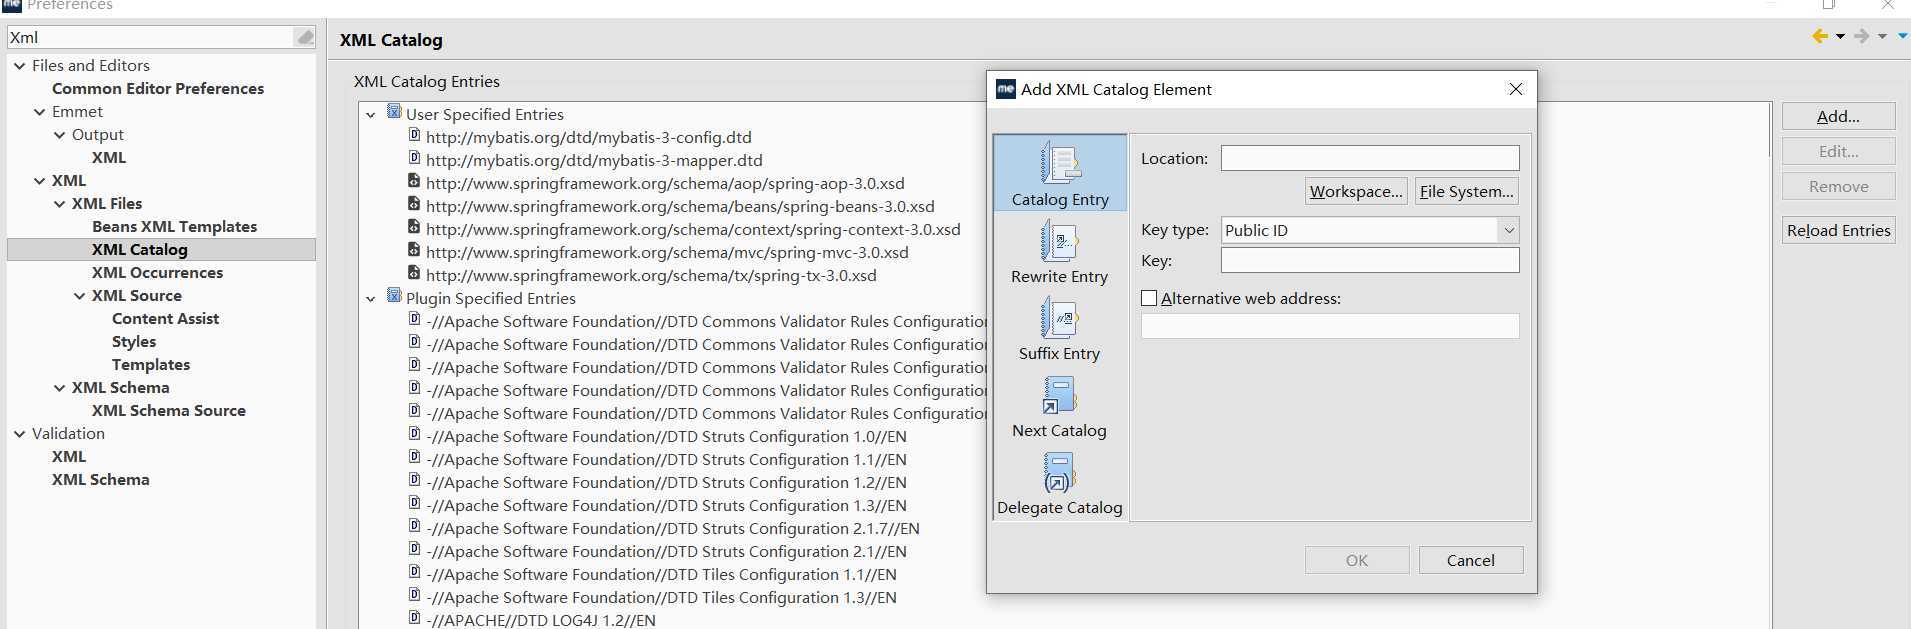Open XML Schema Source preferences page
This screenshot has height=629, width=1911.
(x=169, y=410)
